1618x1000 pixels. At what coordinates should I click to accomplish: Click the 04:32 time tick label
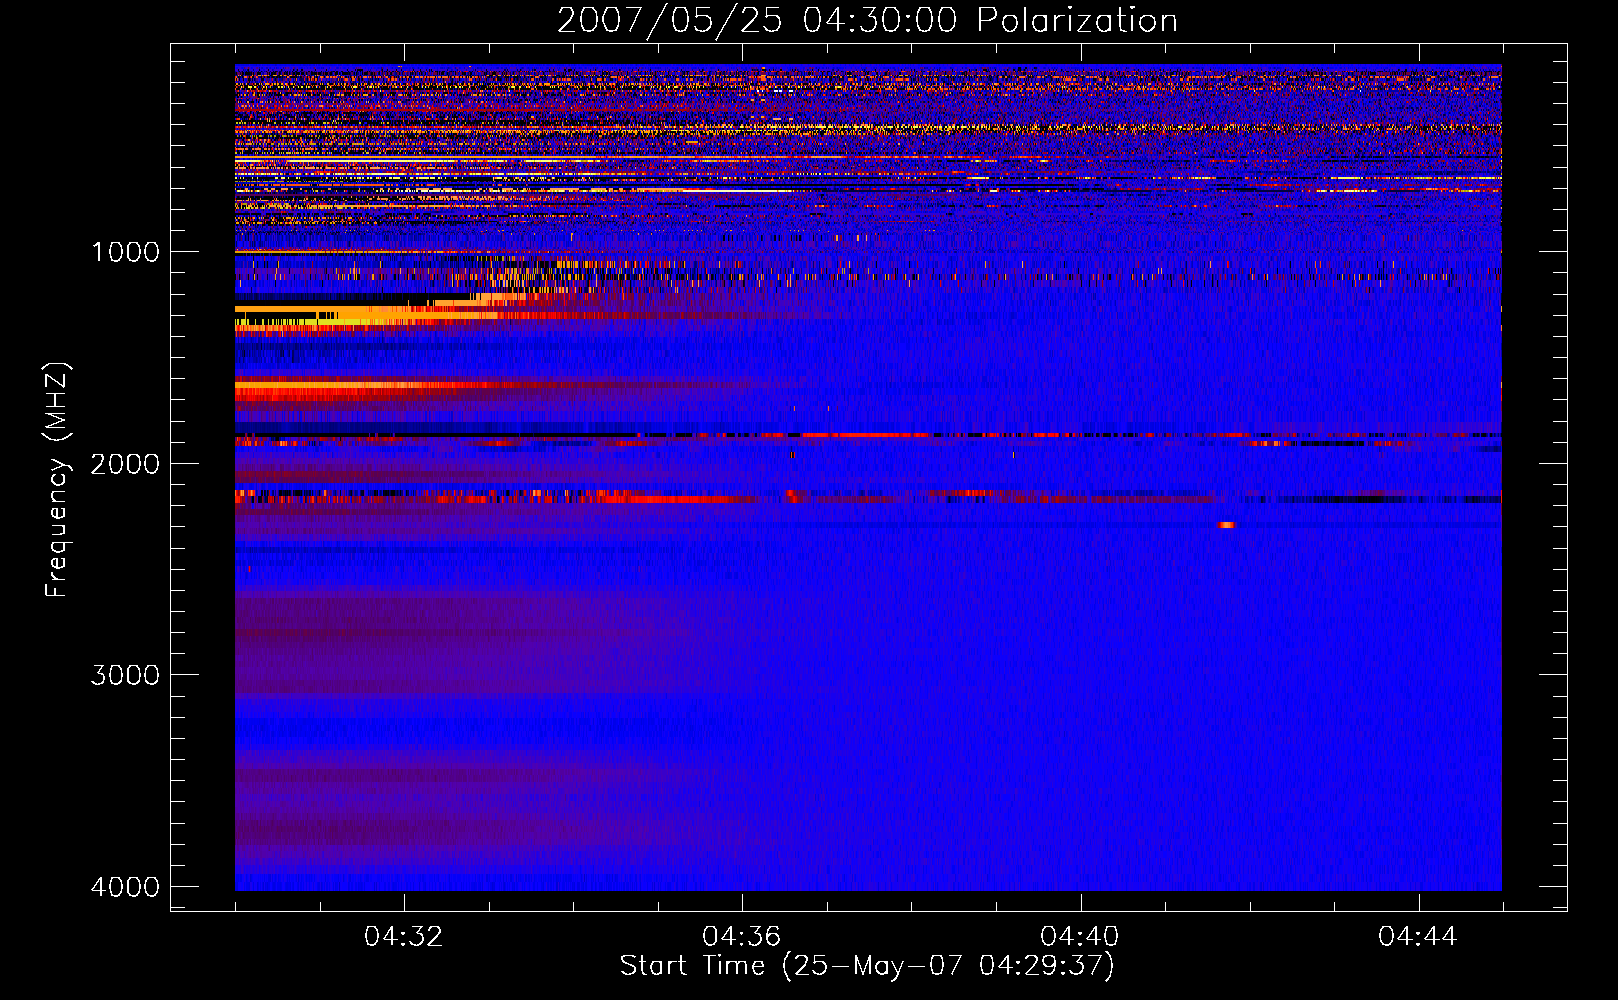coord(404,937)
